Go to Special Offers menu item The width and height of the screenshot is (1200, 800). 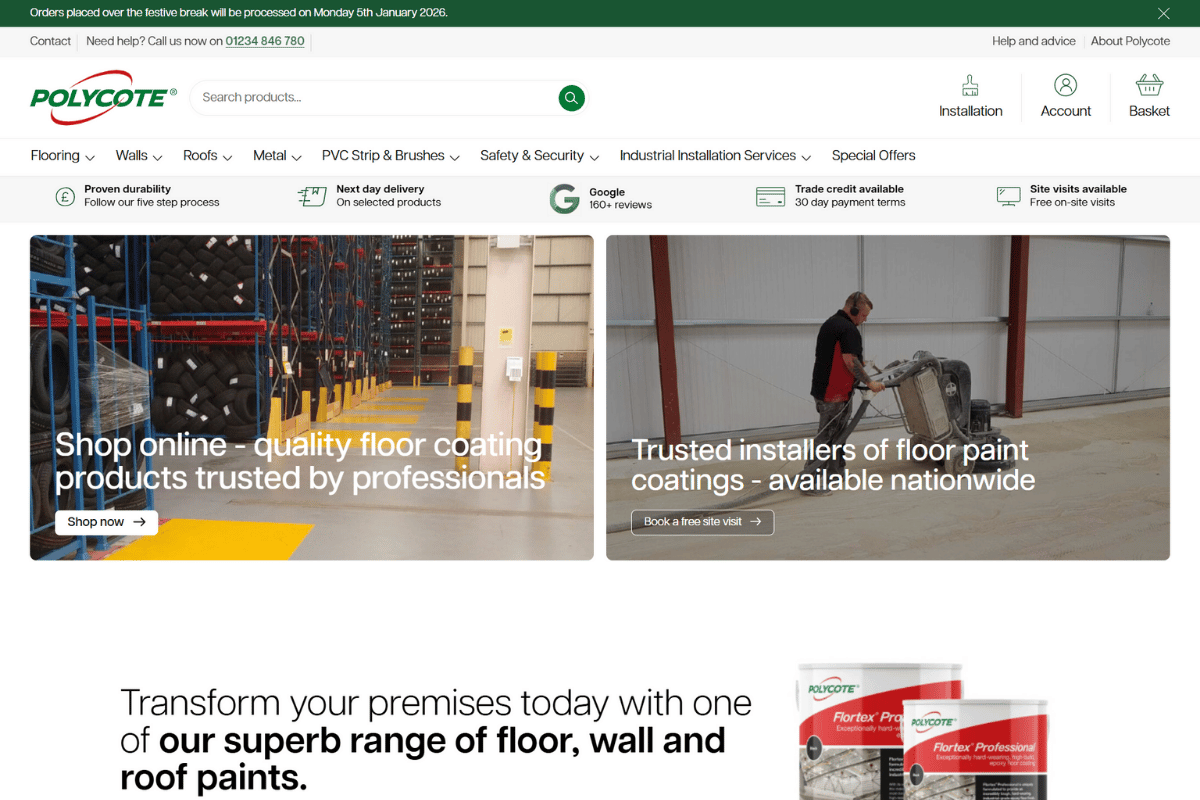pyautogui.click(x=873, y=156)
